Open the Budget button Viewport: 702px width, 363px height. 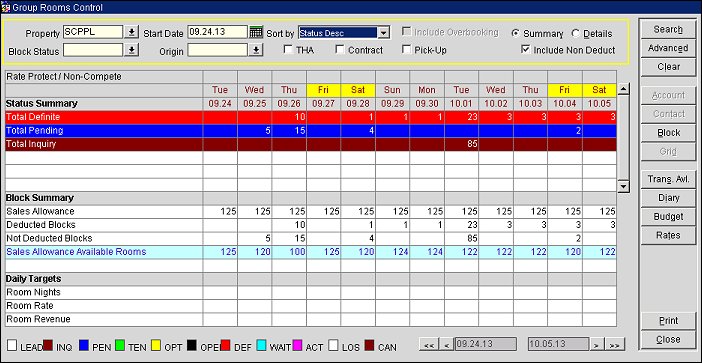[x=668, y=217]
